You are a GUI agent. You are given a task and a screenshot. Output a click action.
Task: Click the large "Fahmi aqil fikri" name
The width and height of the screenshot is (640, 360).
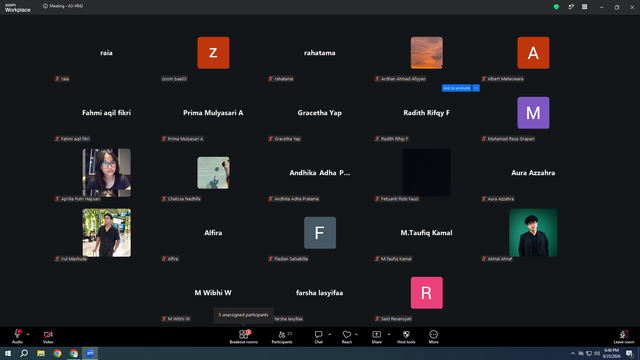107,113
